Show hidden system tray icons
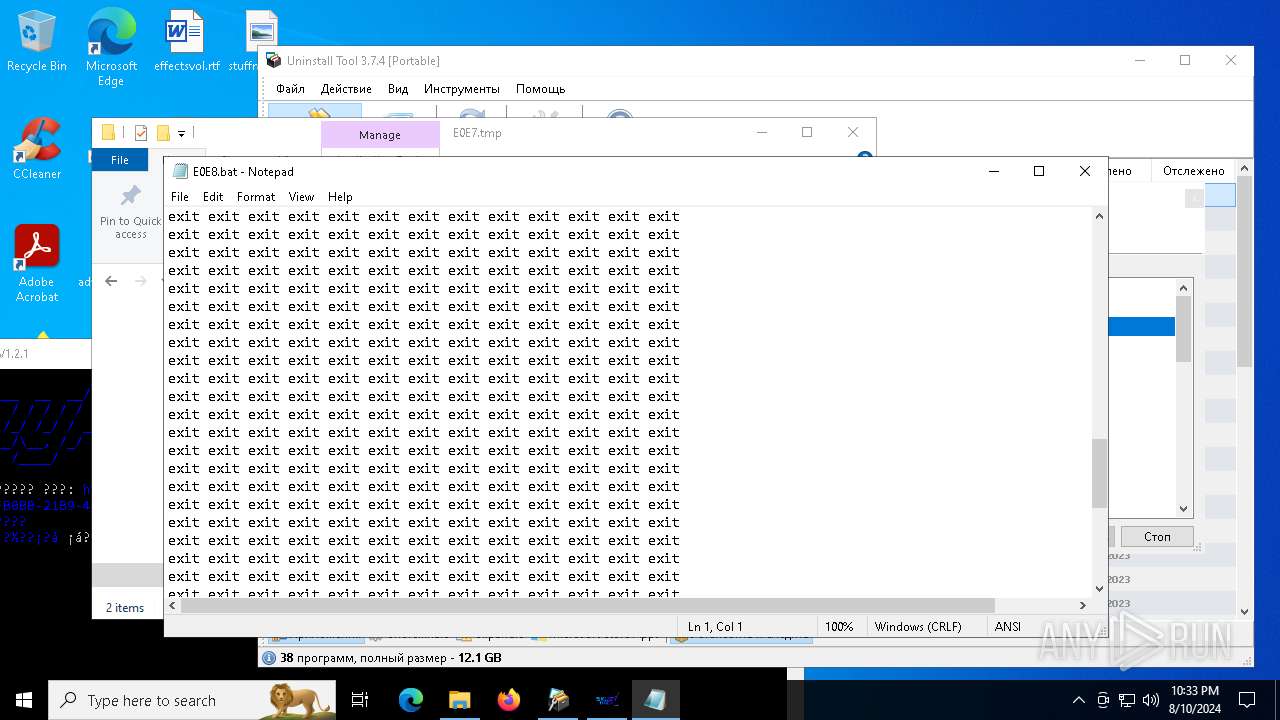The image size is (1280, 720). 1078,700
